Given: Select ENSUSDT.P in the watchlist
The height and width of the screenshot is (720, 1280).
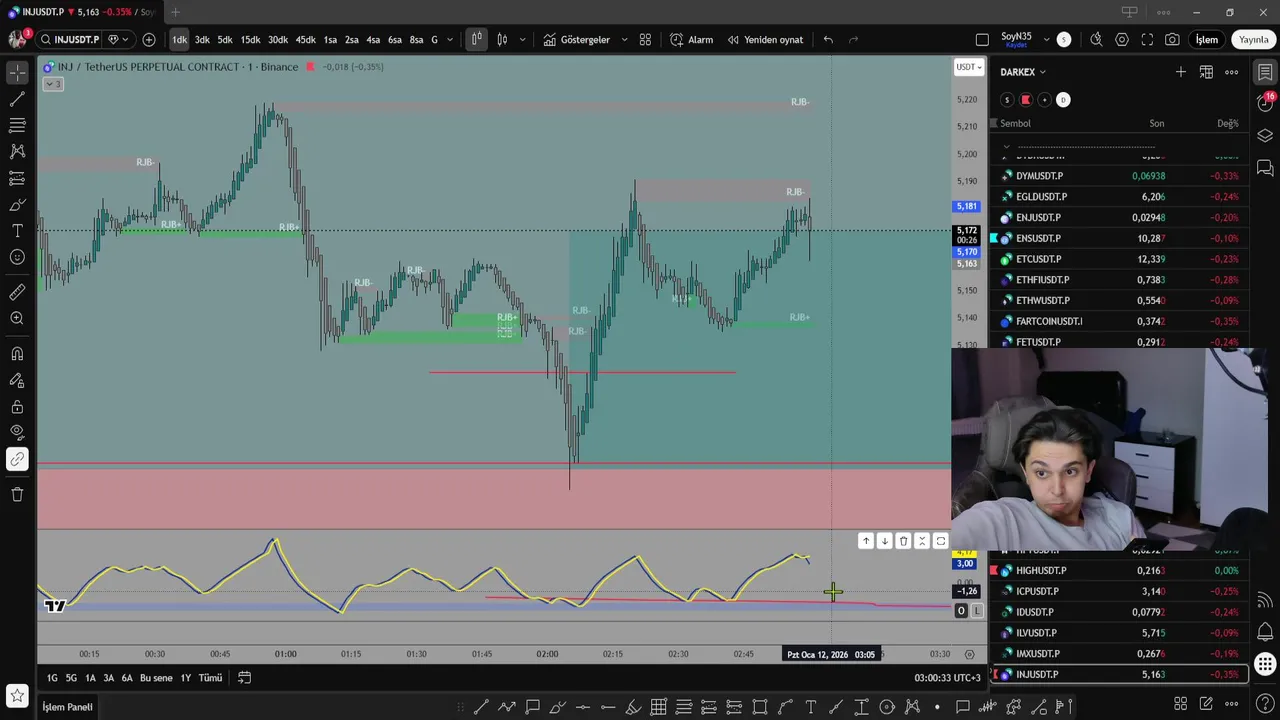Looking at the screenshot, I should 1118,238.
